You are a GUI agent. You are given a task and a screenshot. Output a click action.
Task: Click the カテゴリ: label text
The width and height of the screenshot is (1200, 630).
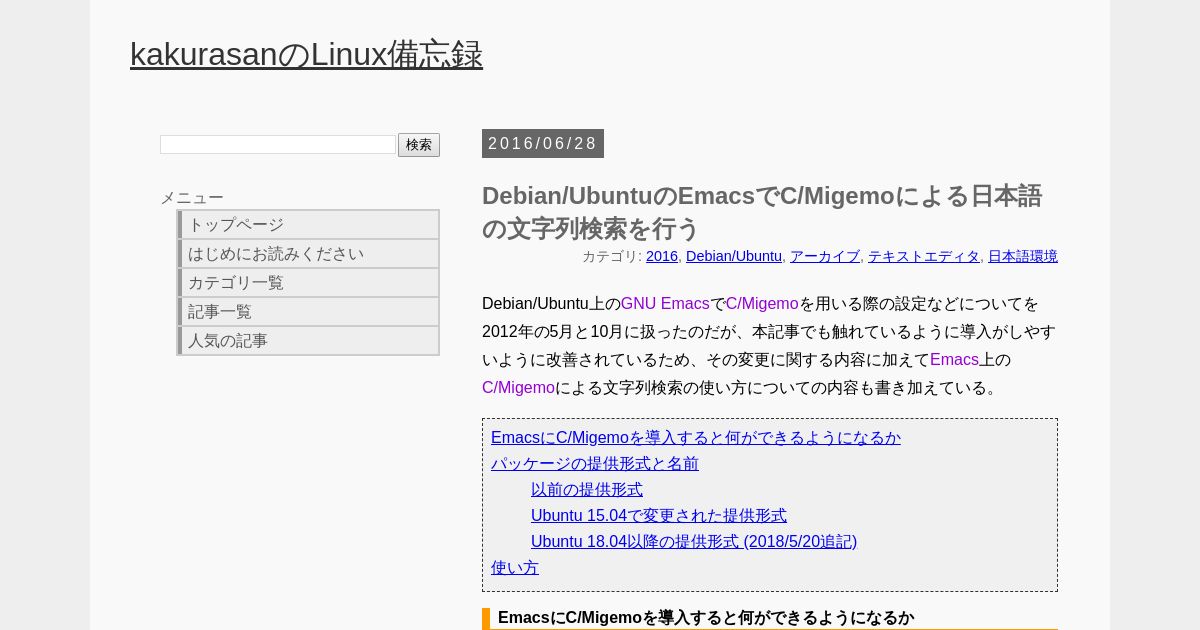(x=612, y=256)
